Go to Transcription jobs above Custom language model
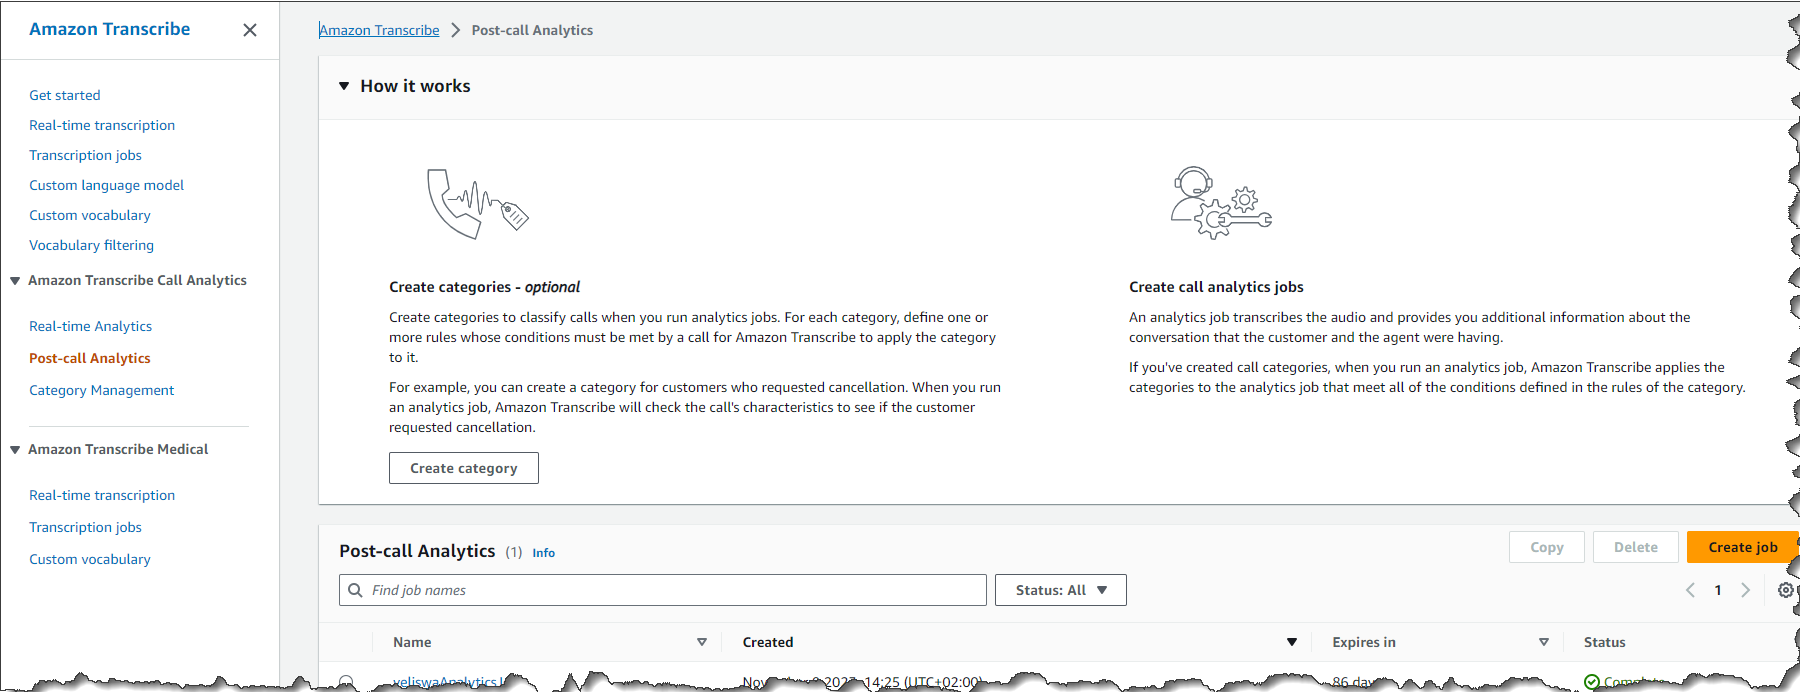Screen dimensions: 1800x694 click(85, 155)
